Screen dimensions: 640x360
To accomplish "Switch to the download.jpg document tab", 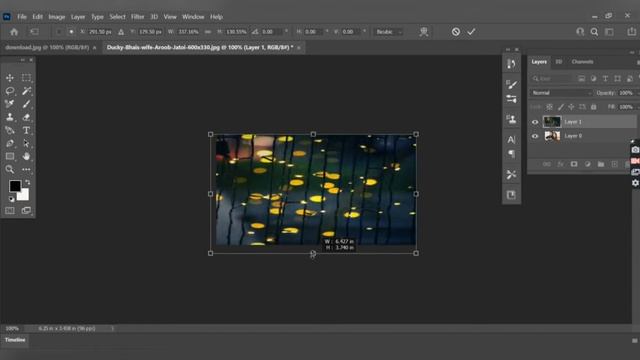I will point(47,47).
